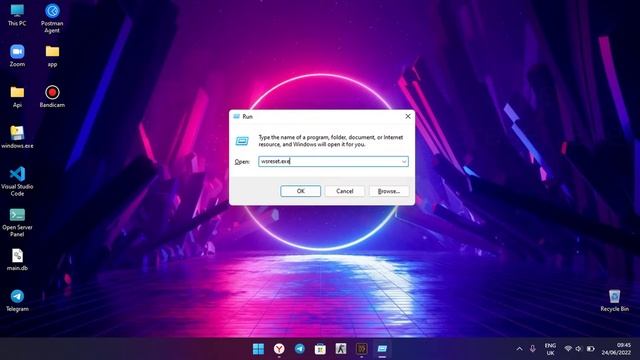Click the Run app taskbar icon

[382, 349]
